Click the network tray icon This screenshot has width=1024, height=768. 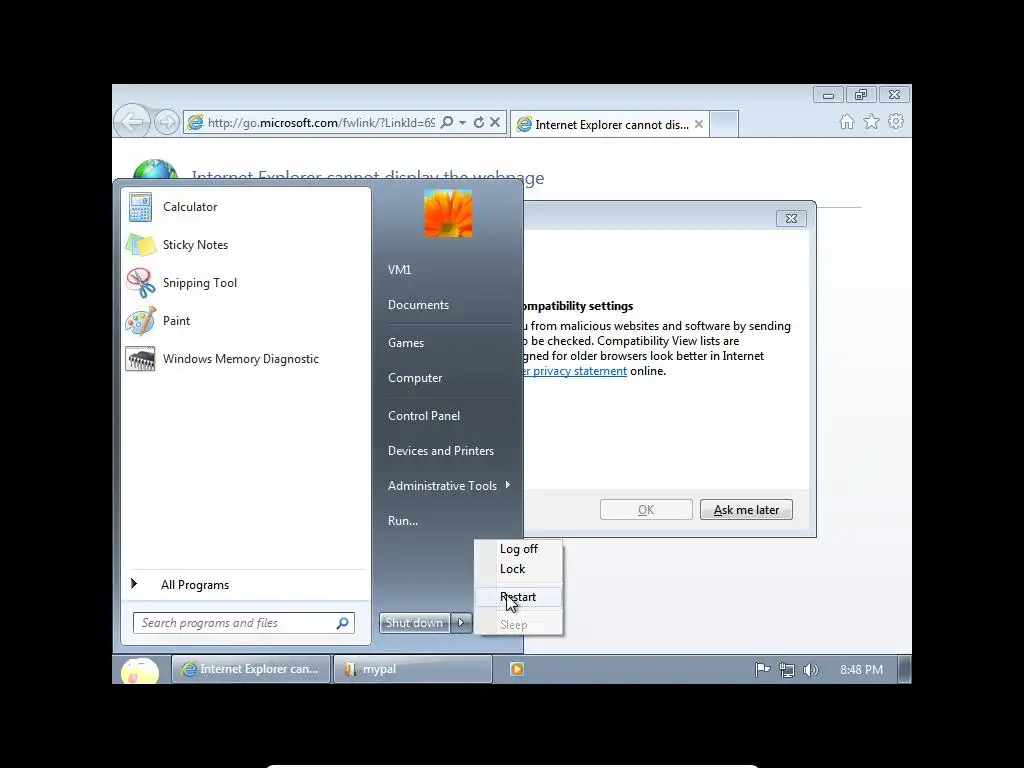point(787,670)
